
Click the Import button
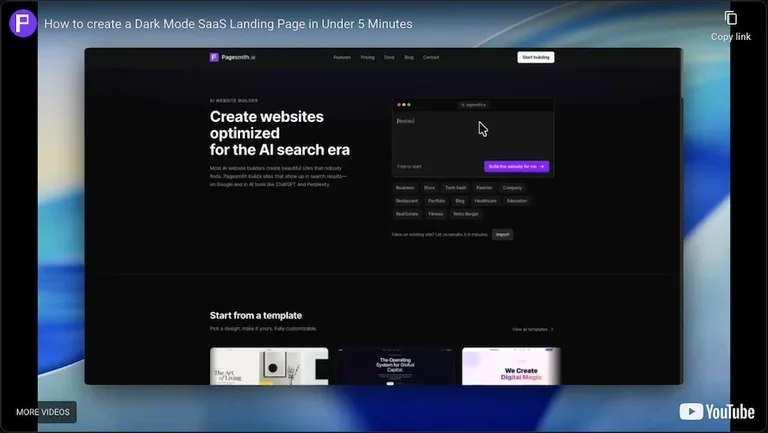503,235
